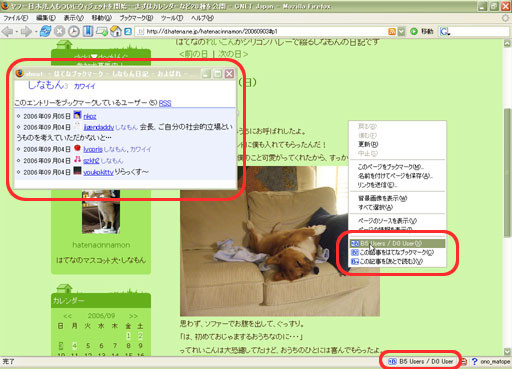
Task: Choose 背景画像を表示 in context menu
Action: [x=397, y=198]
